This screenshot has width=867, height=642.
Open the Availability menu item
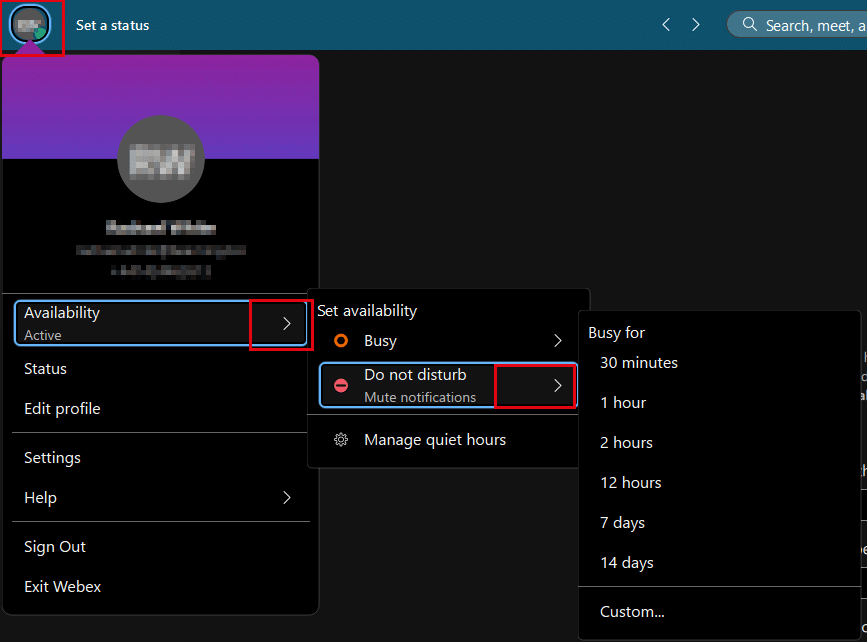(160, 323)
